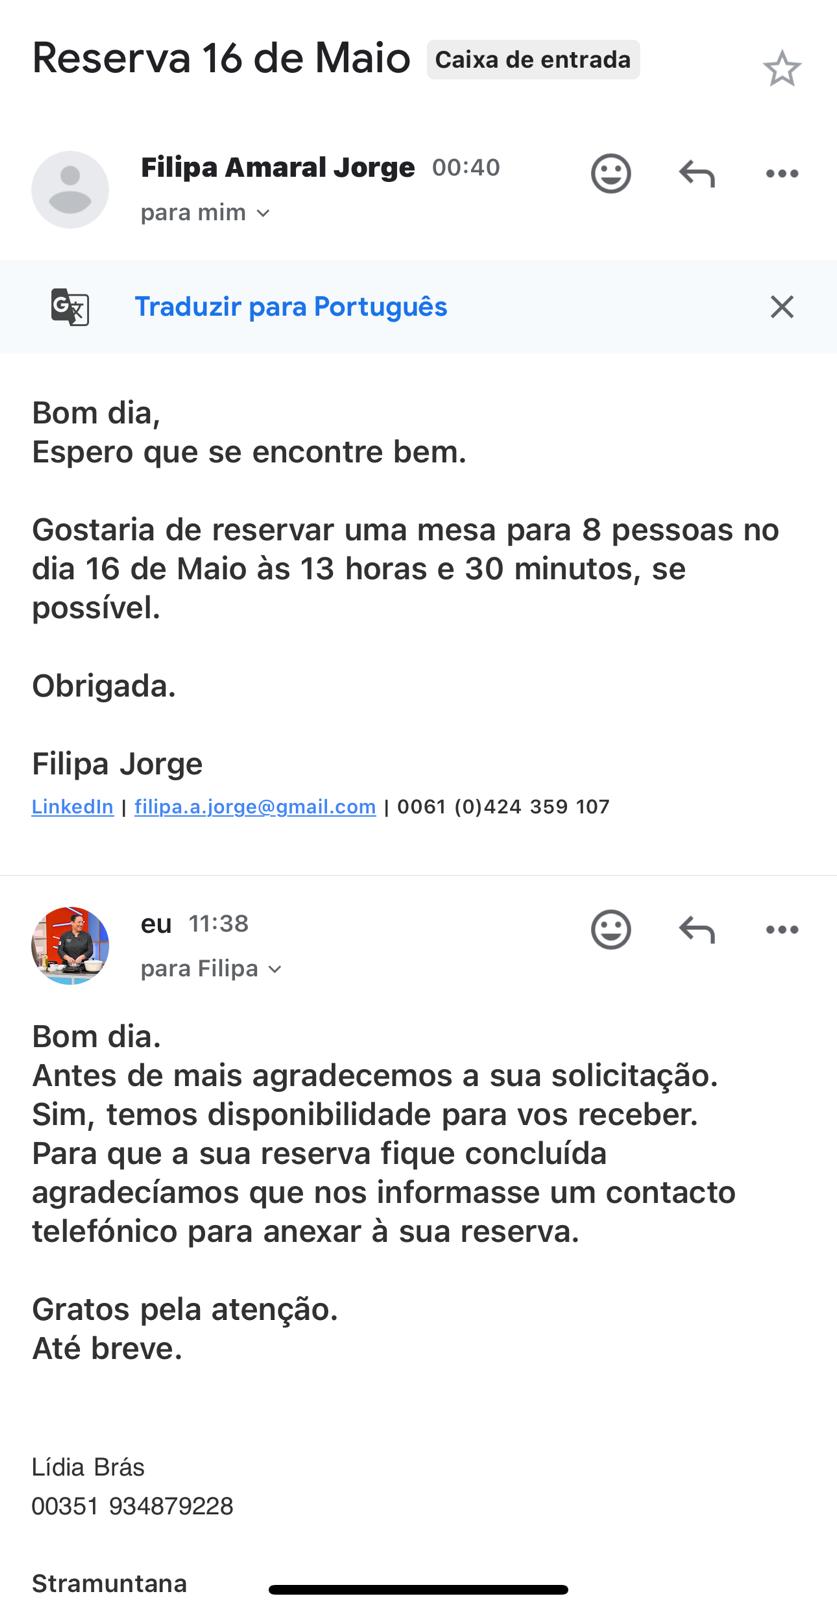This screenshot has height=1600, width=837.
Task: Open the LinkedIn link in signature
Action: click(x=72, y=806)
